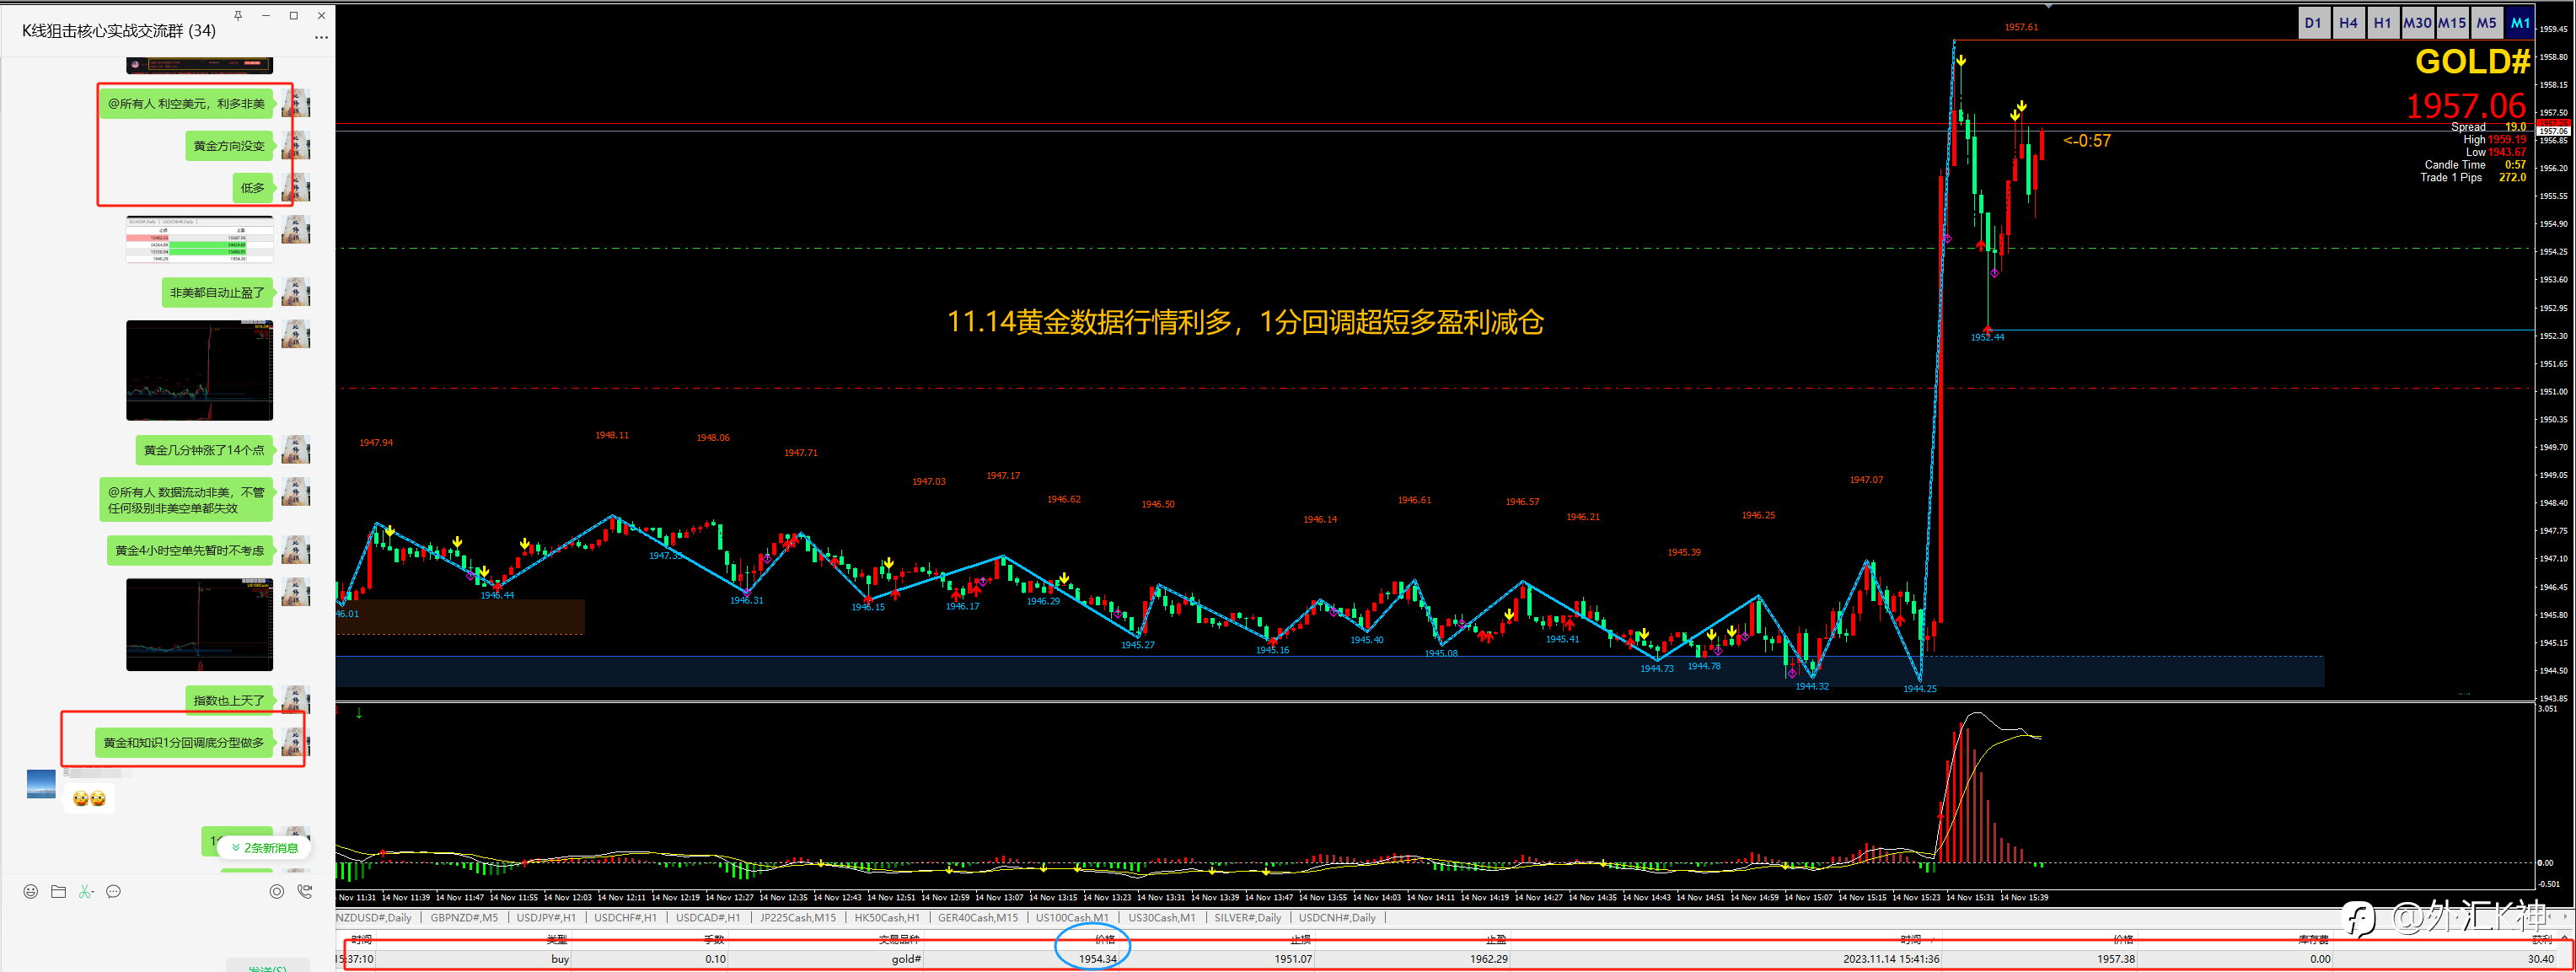Select the message @所有人 数据流动非美
Viewport: 2576px width, 972px height.
pos(186,500)
